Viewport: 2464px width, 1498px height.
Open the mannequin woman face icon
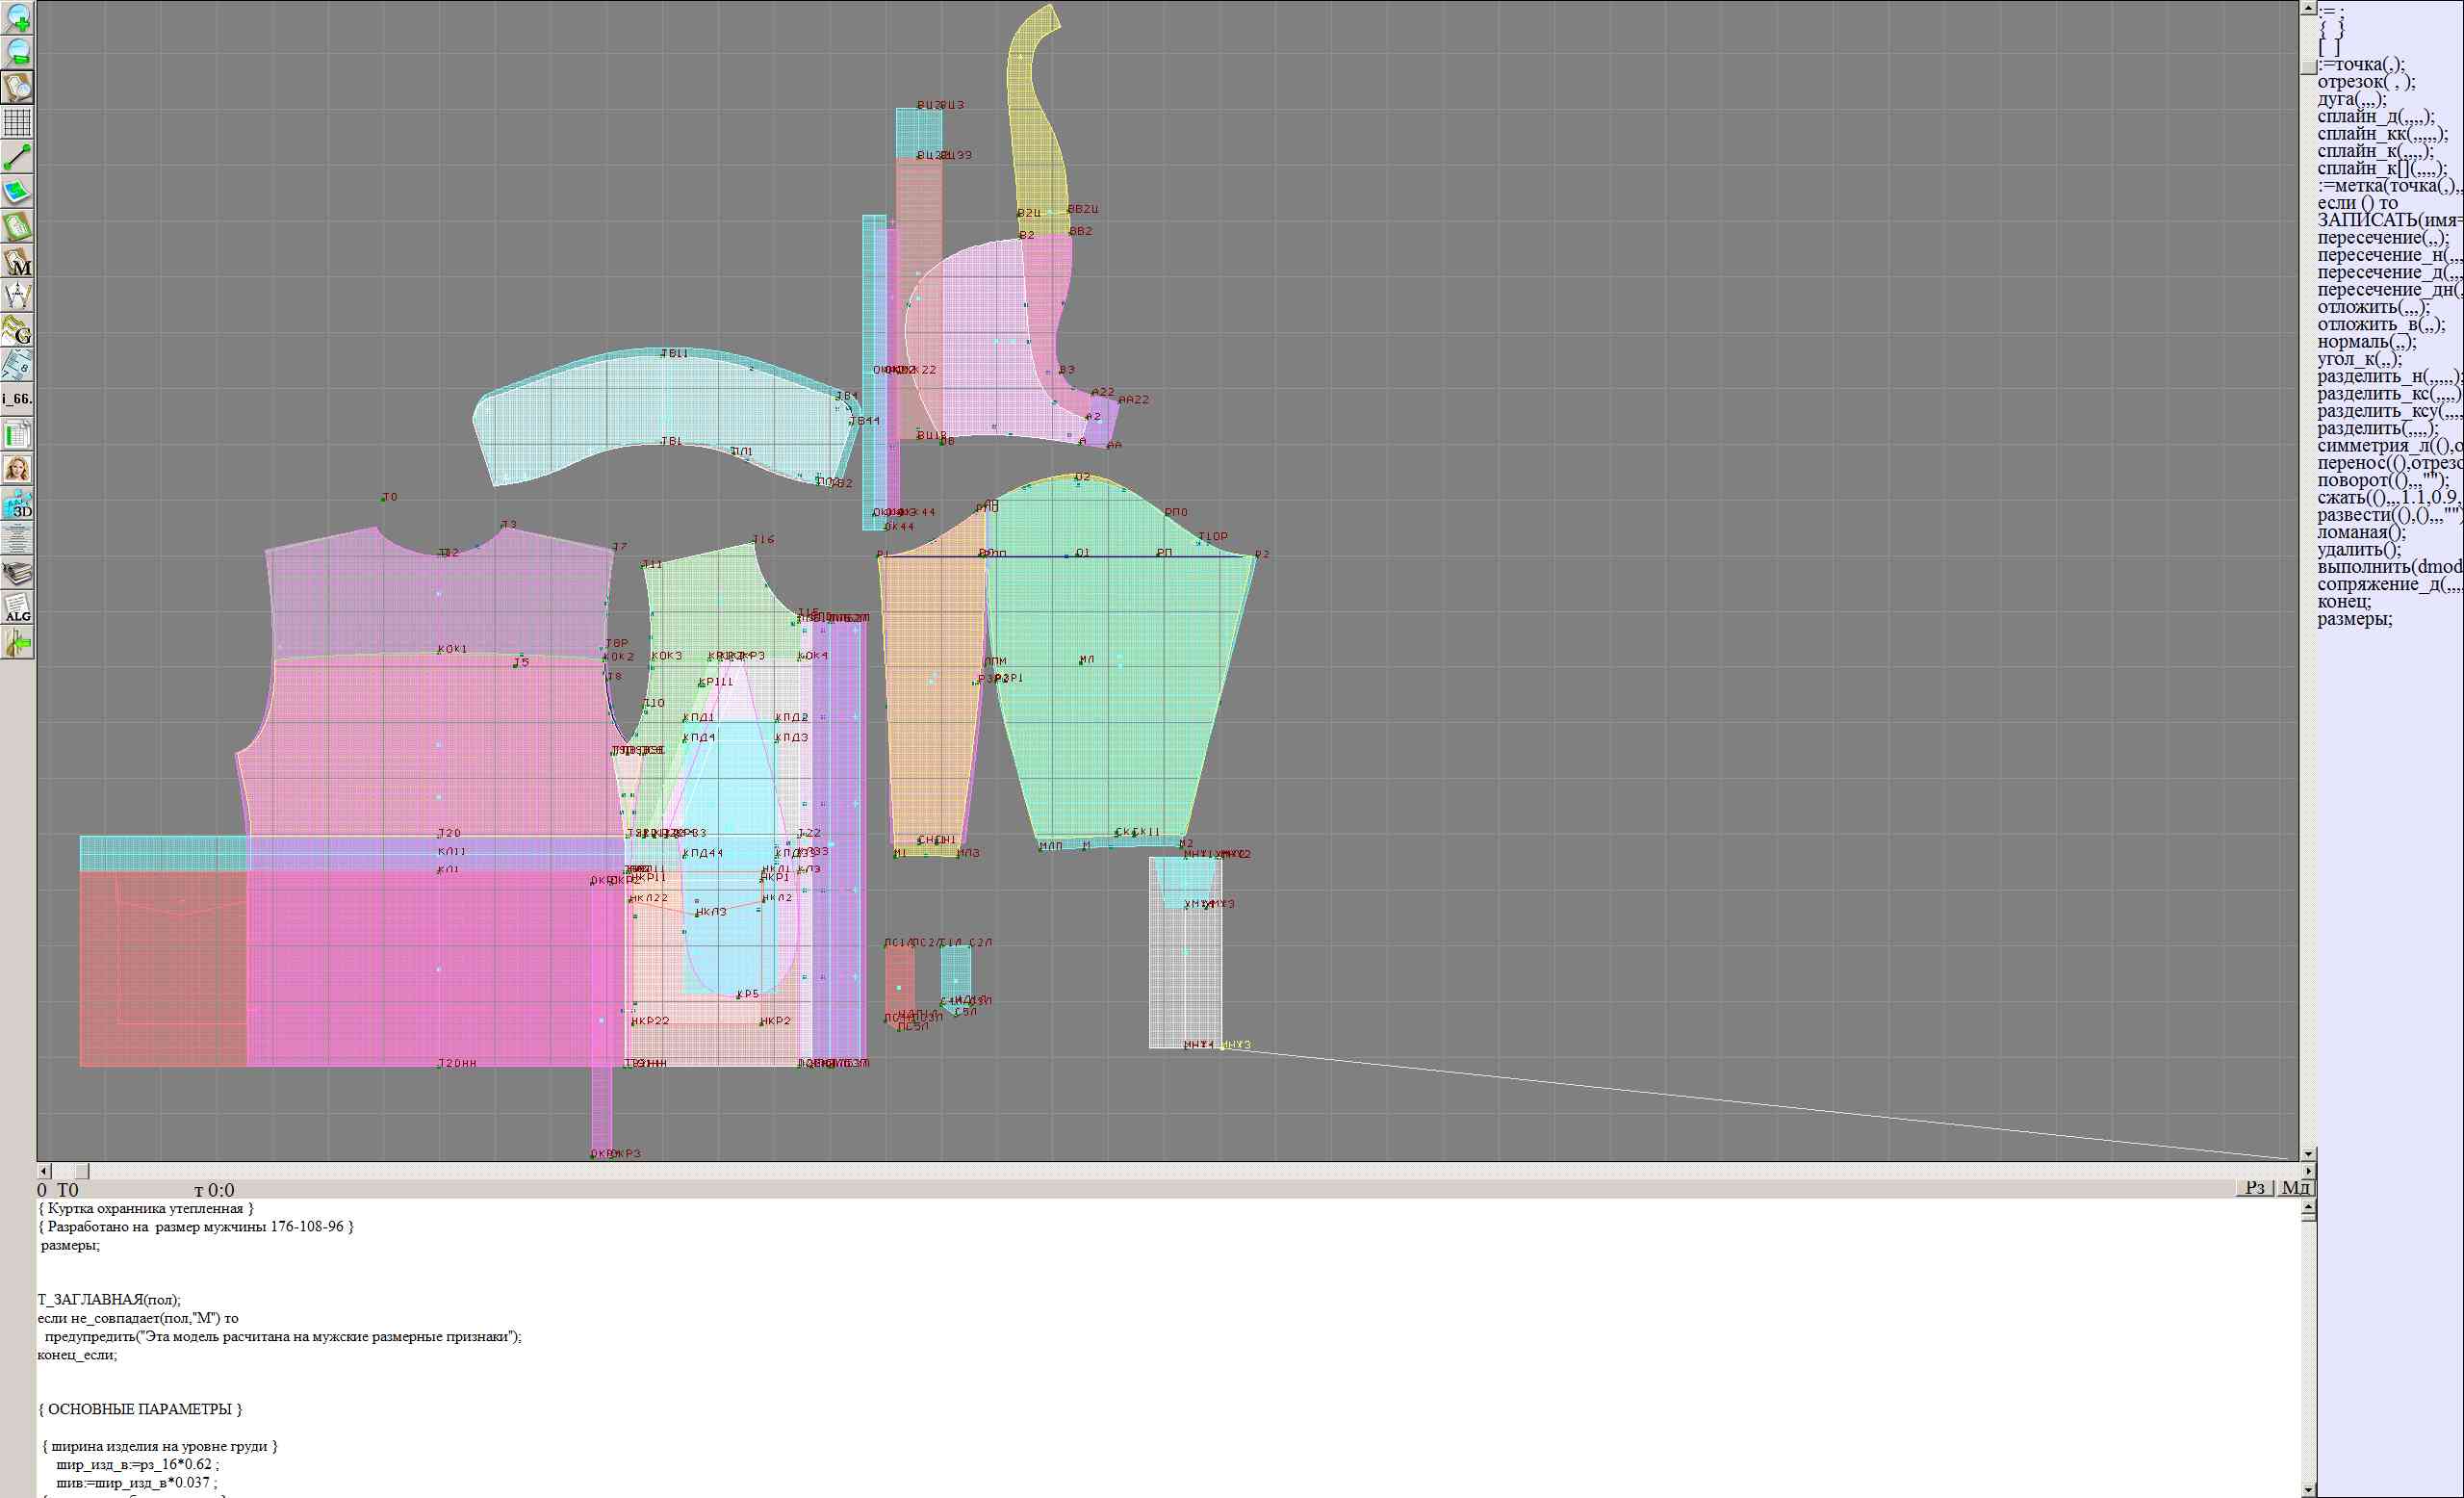[x=18, y=469]
